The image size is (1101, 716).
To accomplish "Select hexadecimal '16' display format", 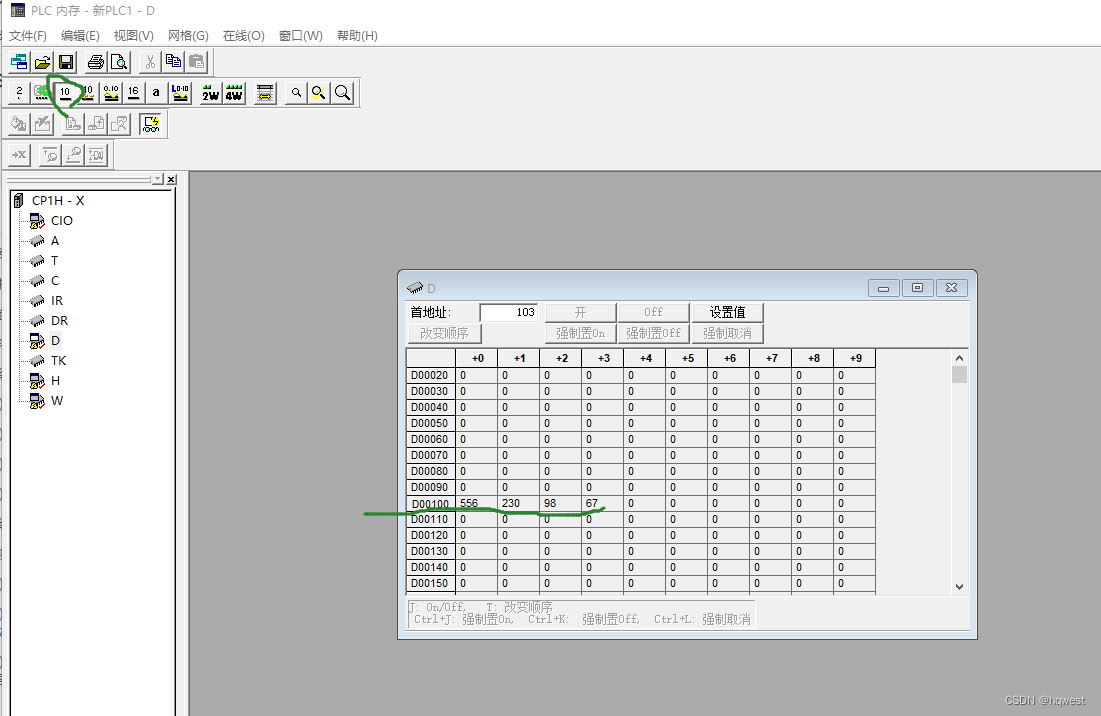I will 133,93.
